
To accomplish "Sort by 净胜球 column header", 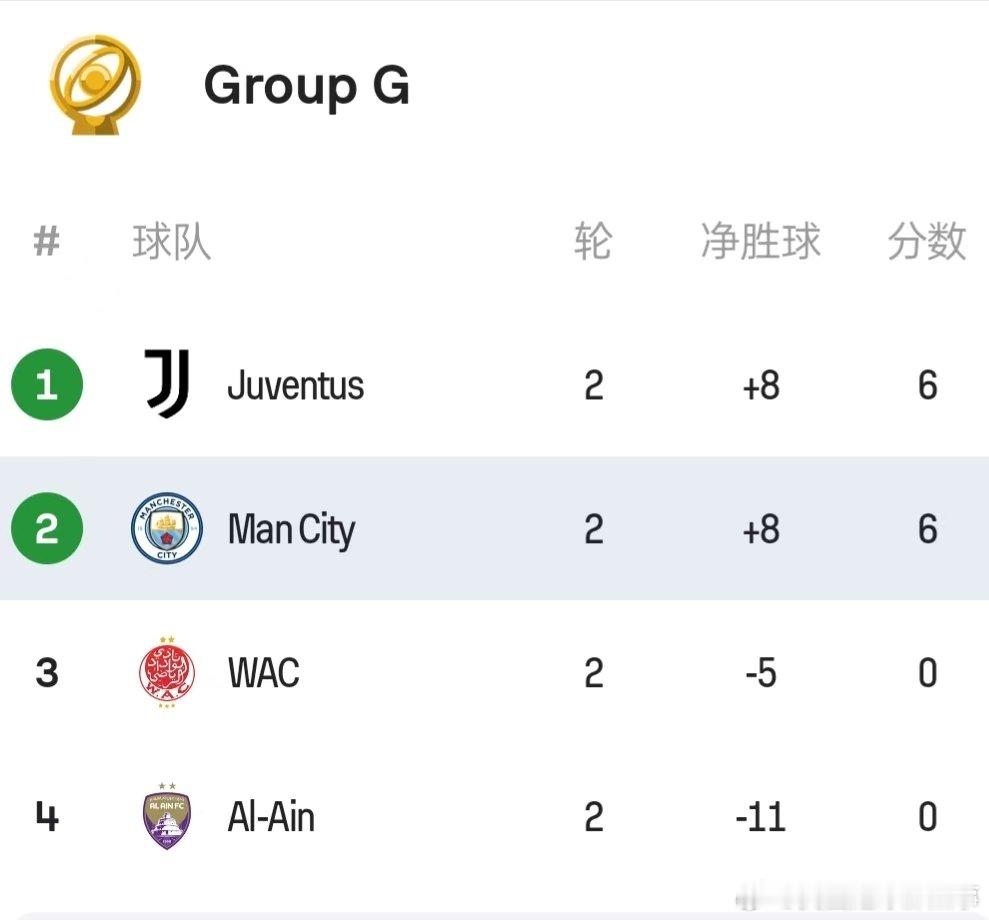I will 761,241.
